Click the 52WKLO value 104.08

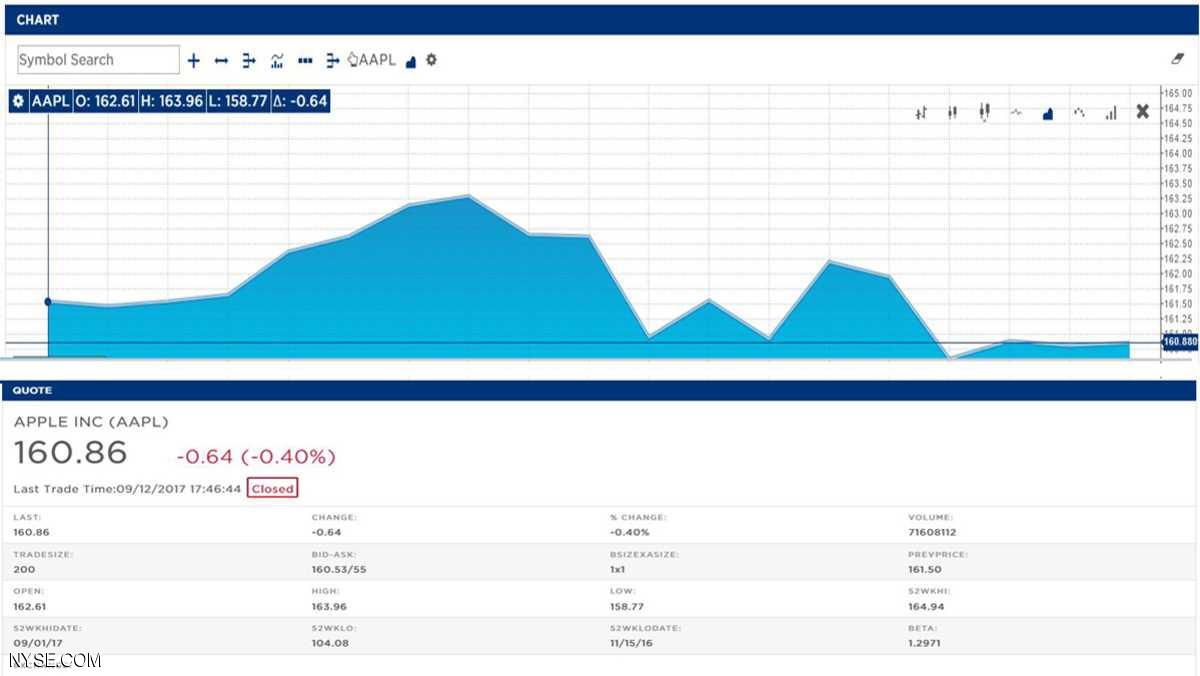click(328, 642)
